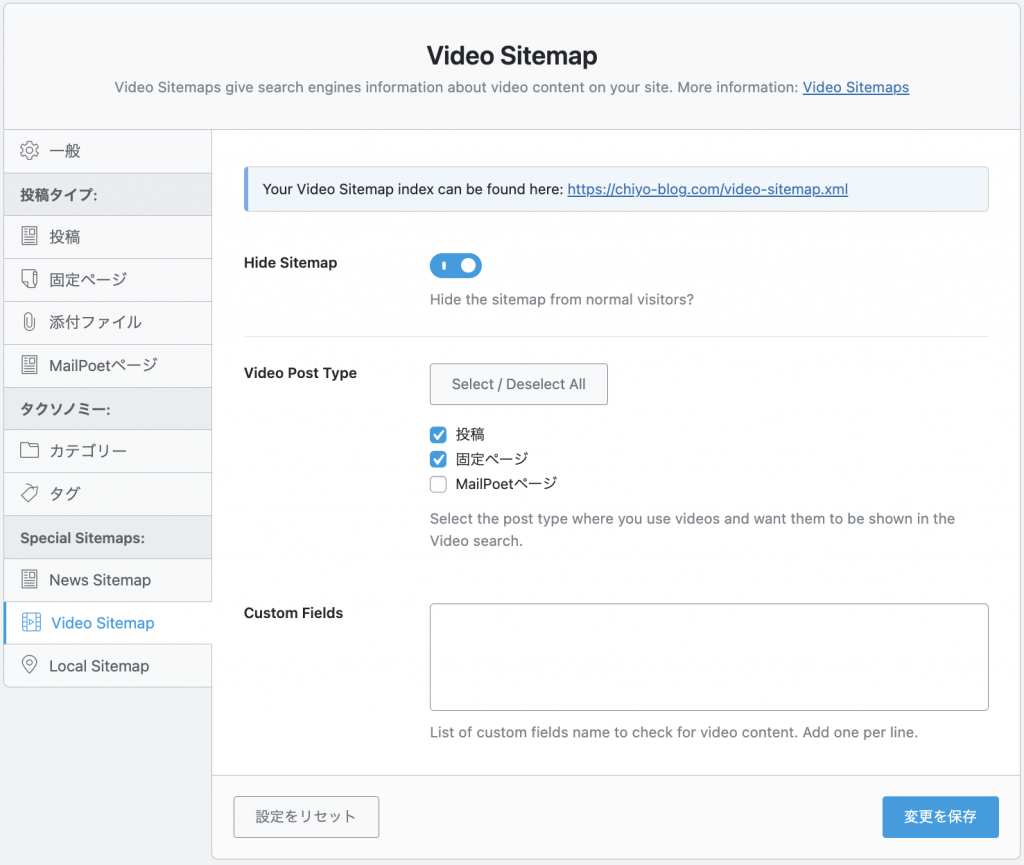Click the 投稿 checkbox label text
The height and width of the screenshot is (865, 1024).
[x=470, y=435]
